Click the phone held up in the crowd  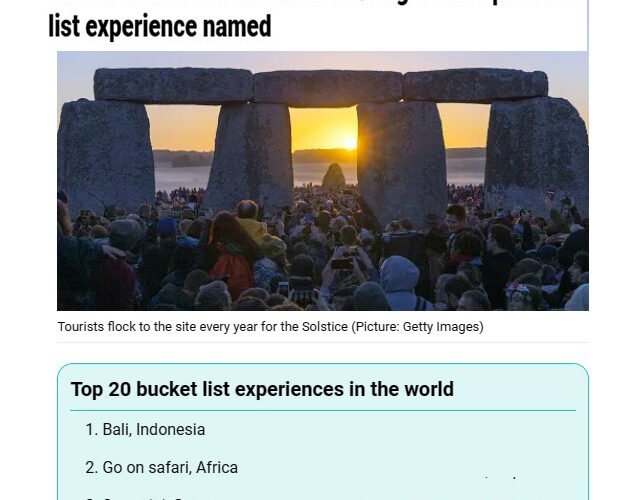(x=342, y=264)
